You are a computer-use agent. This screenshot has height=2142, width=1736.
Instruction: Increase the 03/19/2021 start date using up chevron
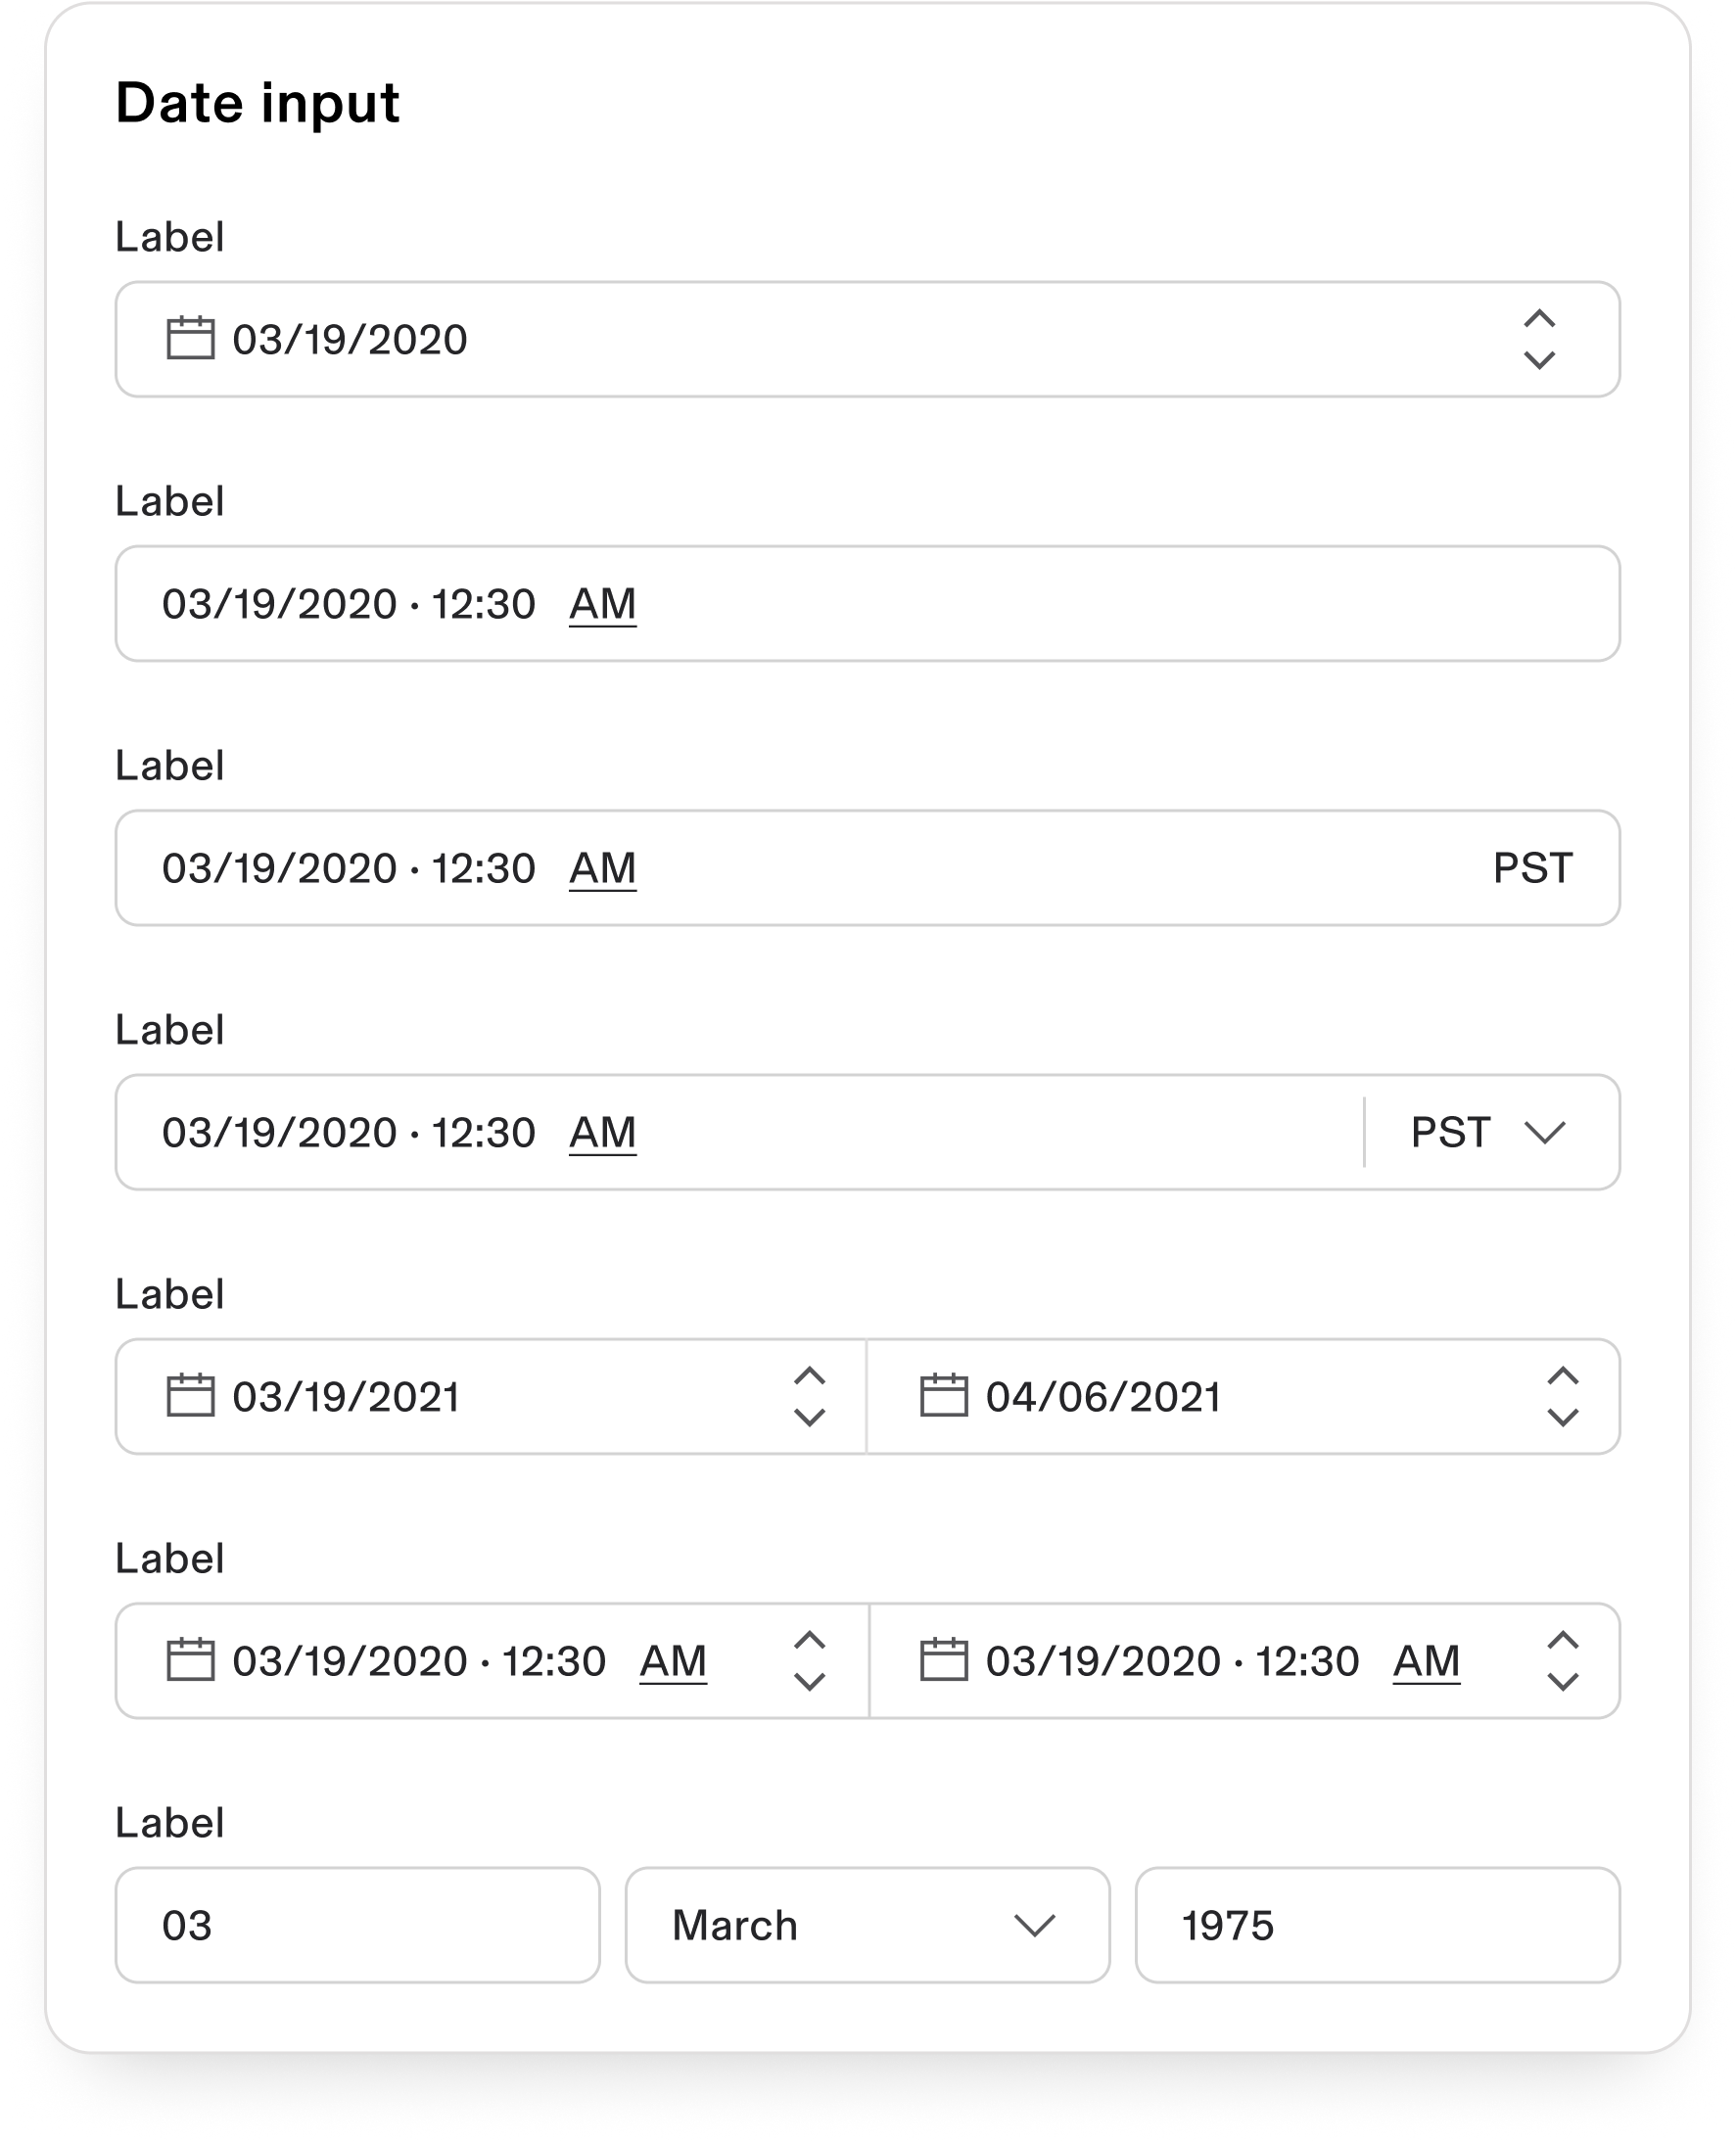(x=809, y=1376)
